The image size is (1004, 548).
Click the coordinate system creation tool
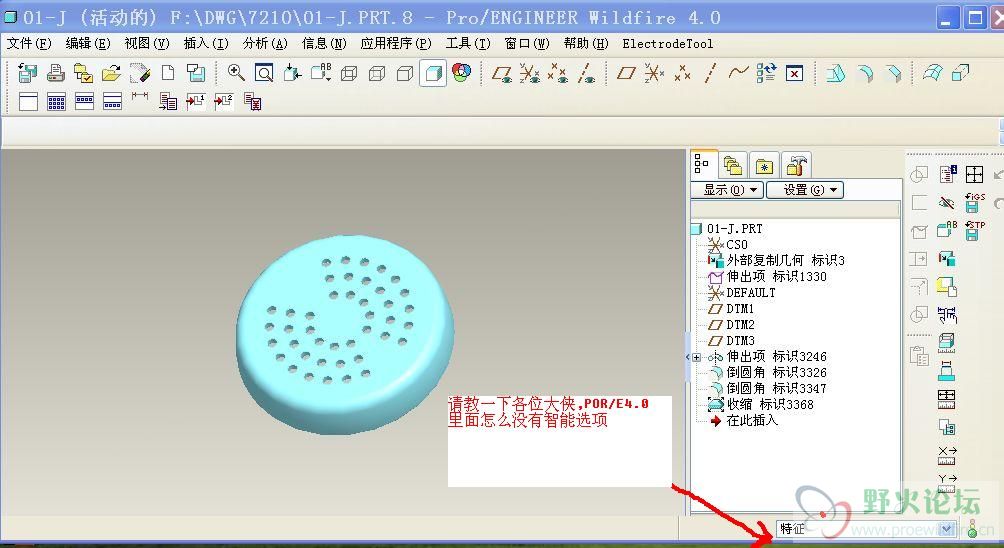(654, 74)
